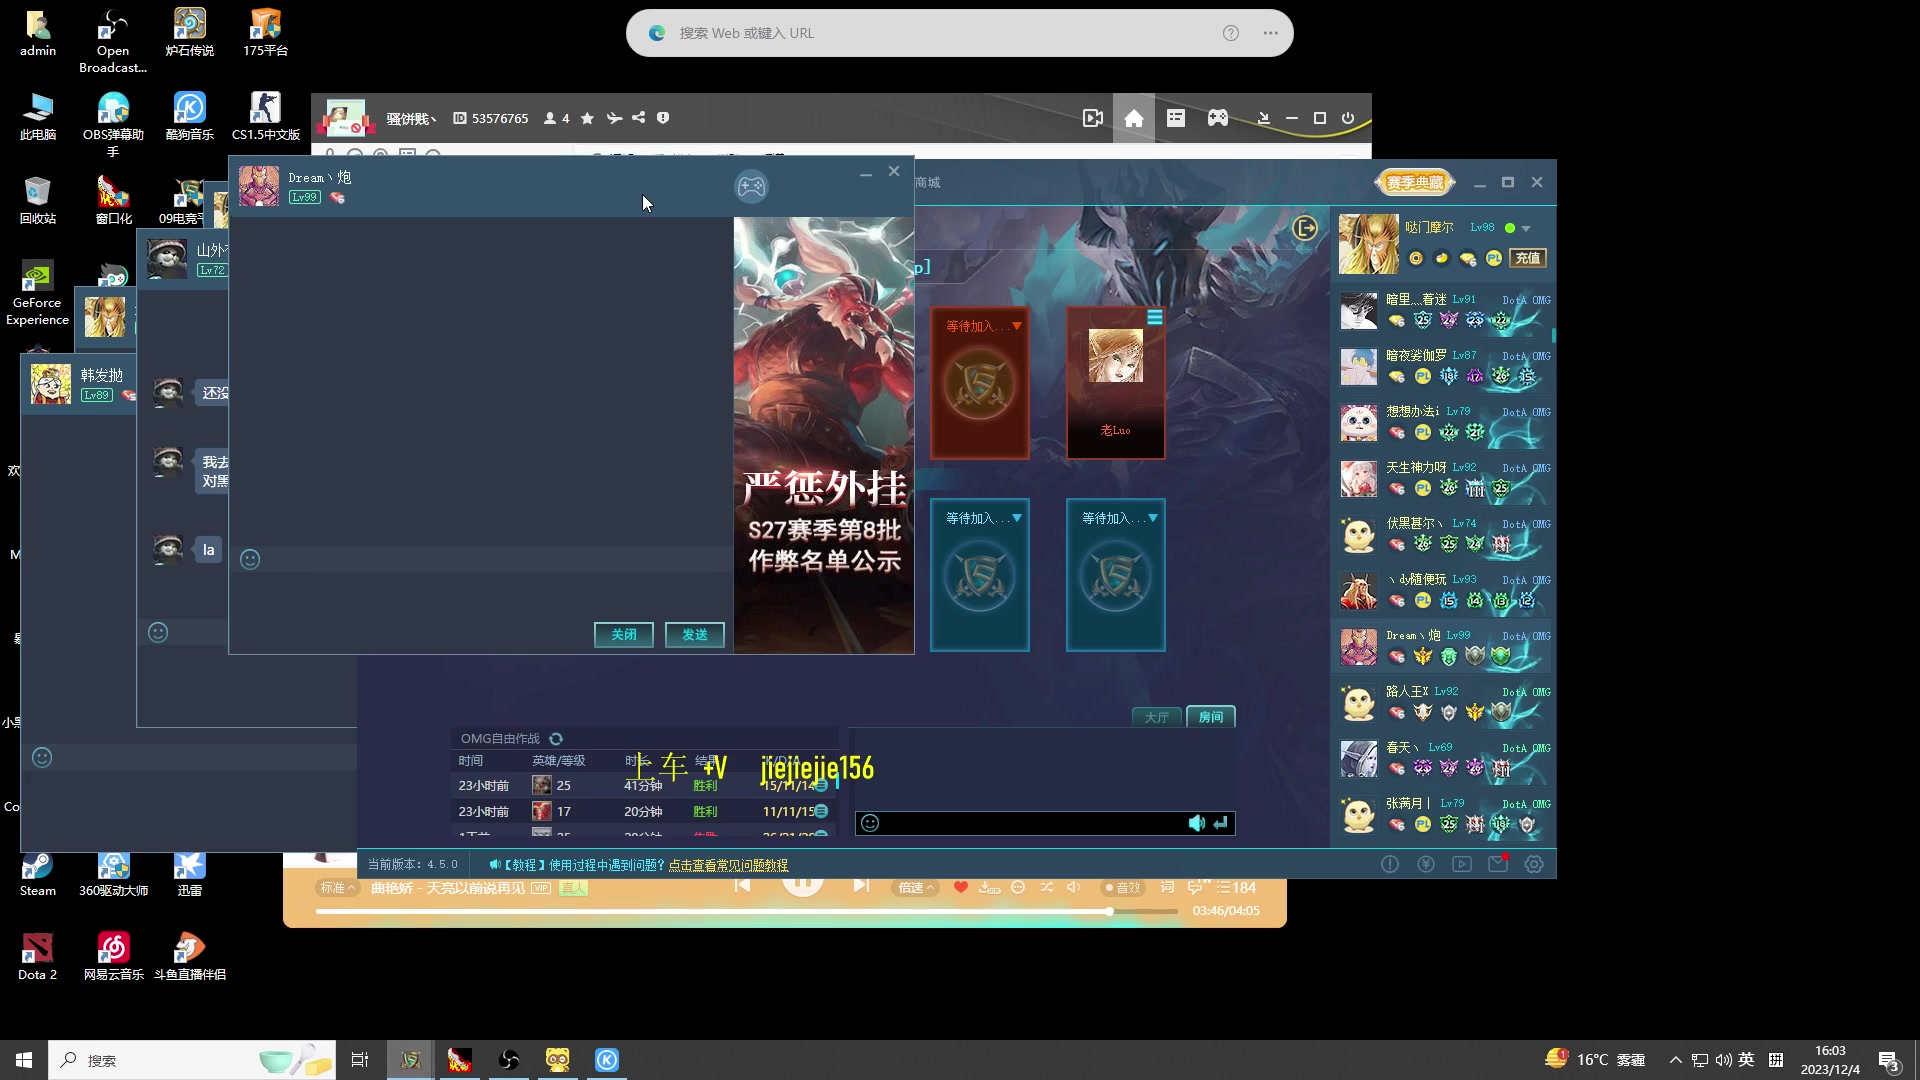
Task: Open settings gear in platform bottom bar
Action: click(x=1534, y=864)
